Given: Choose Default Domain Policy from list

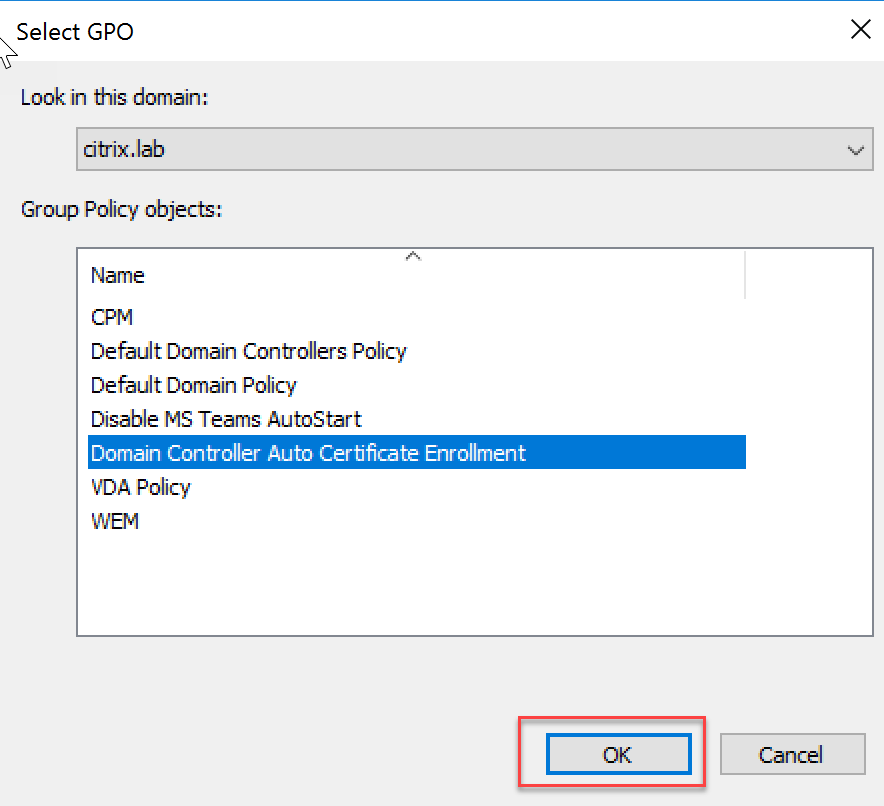Looking at the screenshot, I should pyautogui.click(x=193, y=385).
